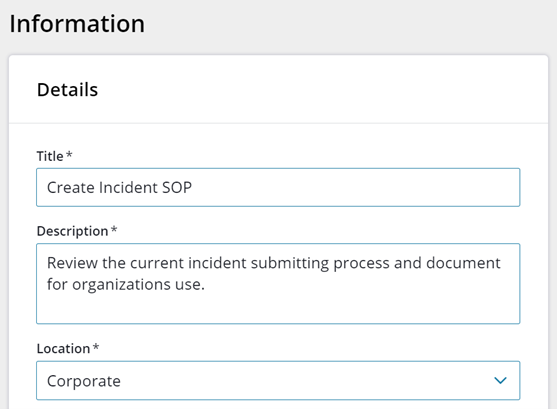
Task: Click the chevron arrow in the Location field
Action: click(x=500, y=381)
